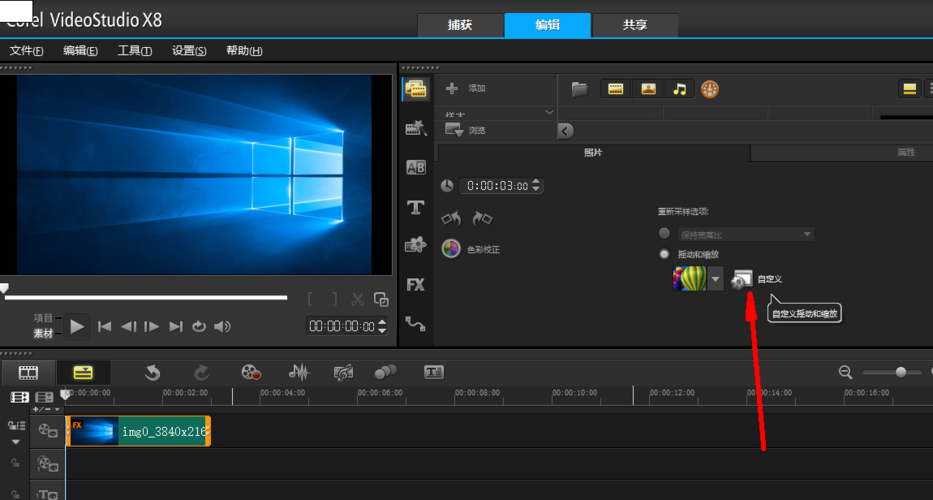Play the preview with the Play button
The image size is (933, 500).
coord(77,326)
